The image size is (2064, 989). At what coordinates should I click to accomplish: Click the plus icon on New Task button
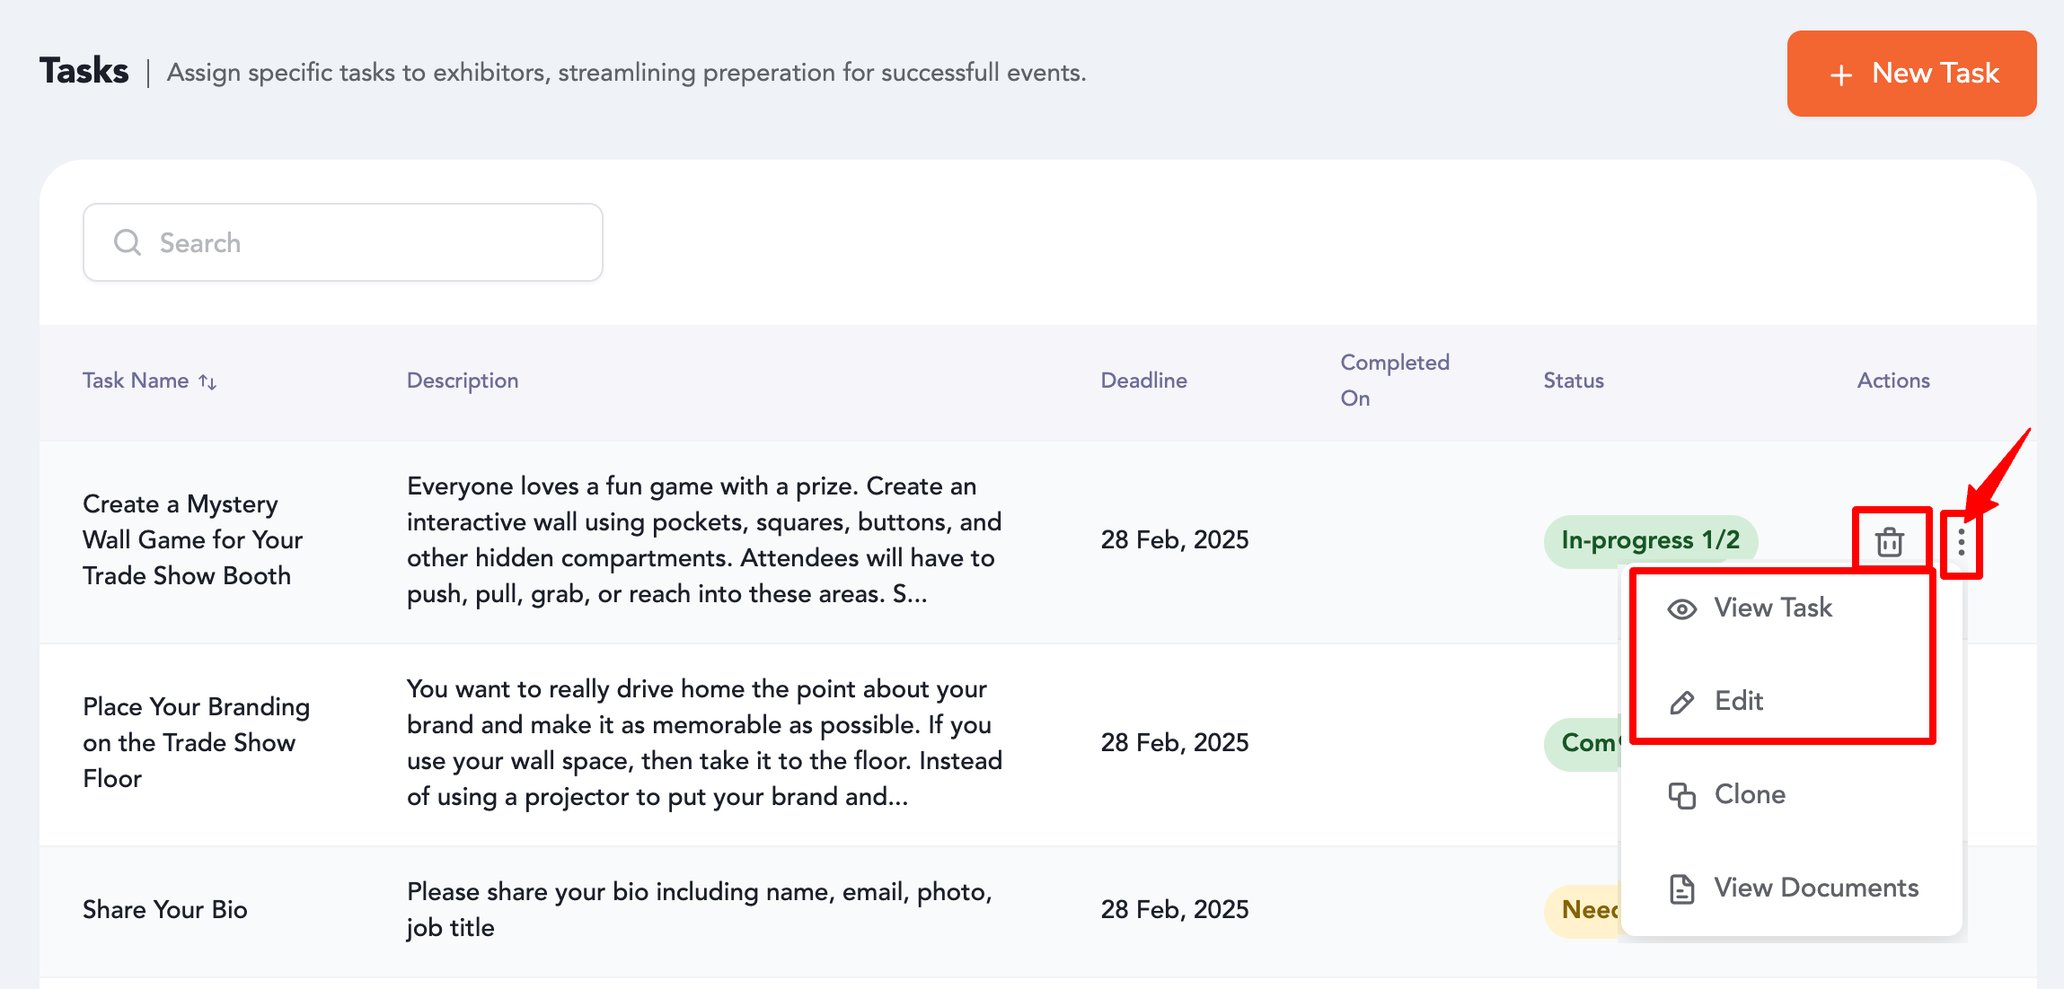point(1840,73)
